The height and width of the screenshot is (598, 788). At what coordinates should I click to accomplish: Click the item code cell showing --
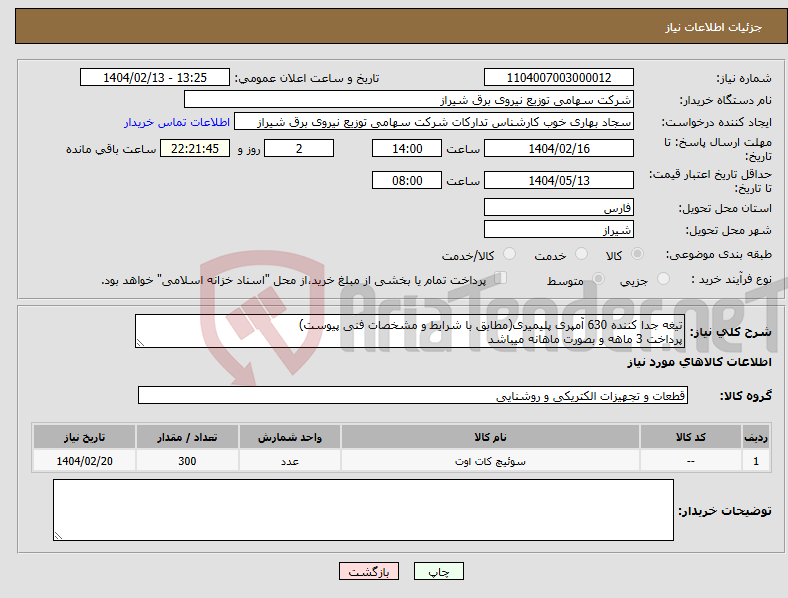coord(691,461)
